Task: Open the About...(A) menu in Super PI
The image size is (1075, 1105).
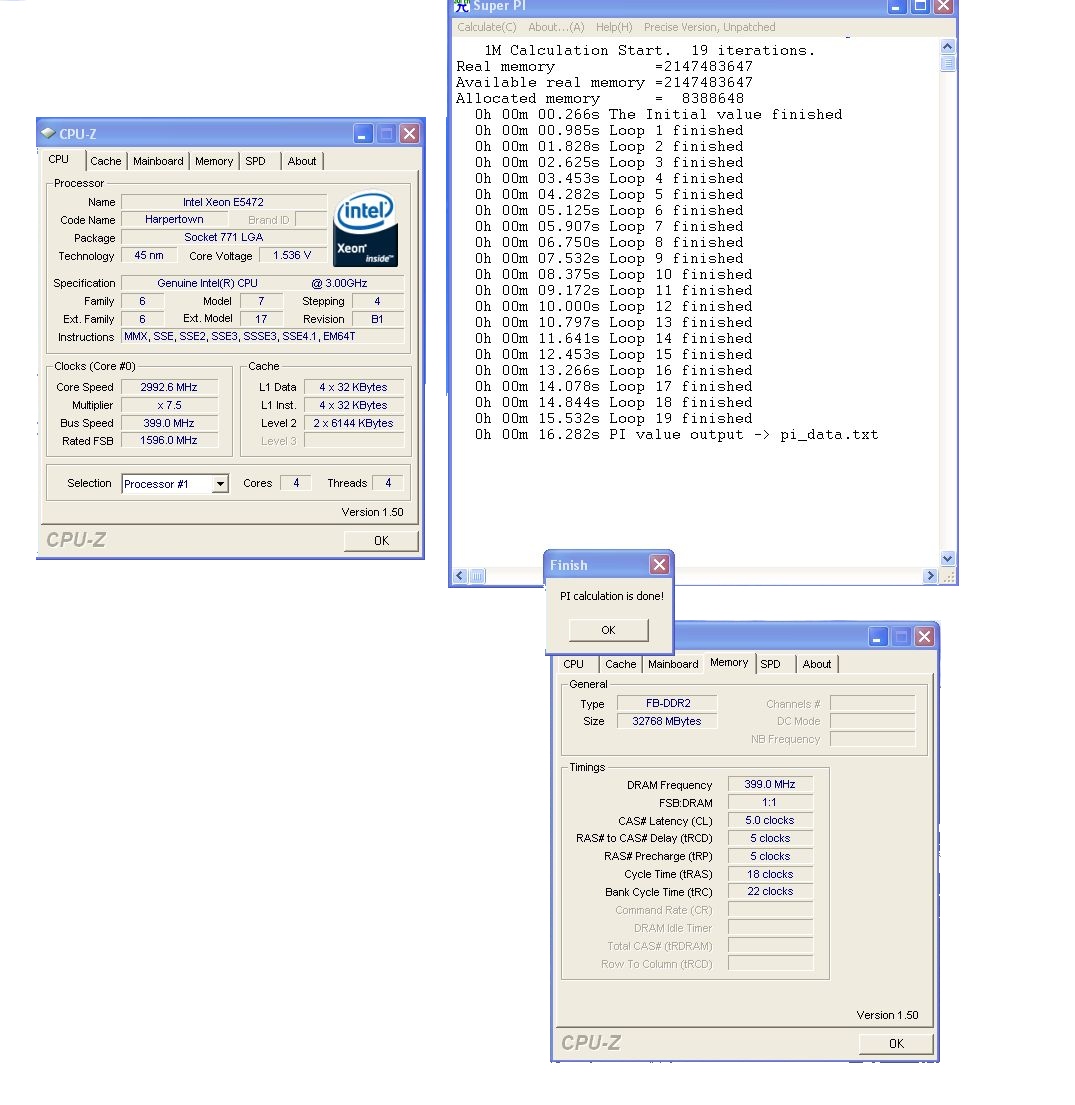Action: click(556, 27)
